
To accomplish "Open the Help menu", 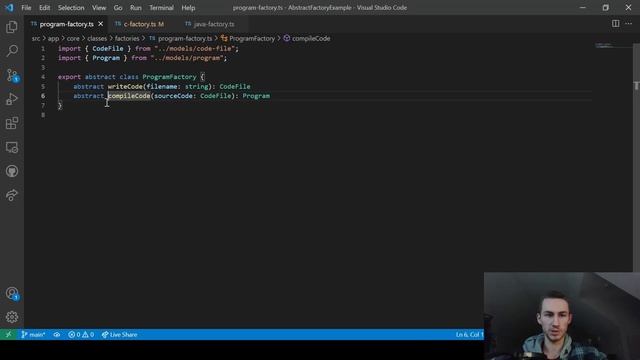I will 188,8.
